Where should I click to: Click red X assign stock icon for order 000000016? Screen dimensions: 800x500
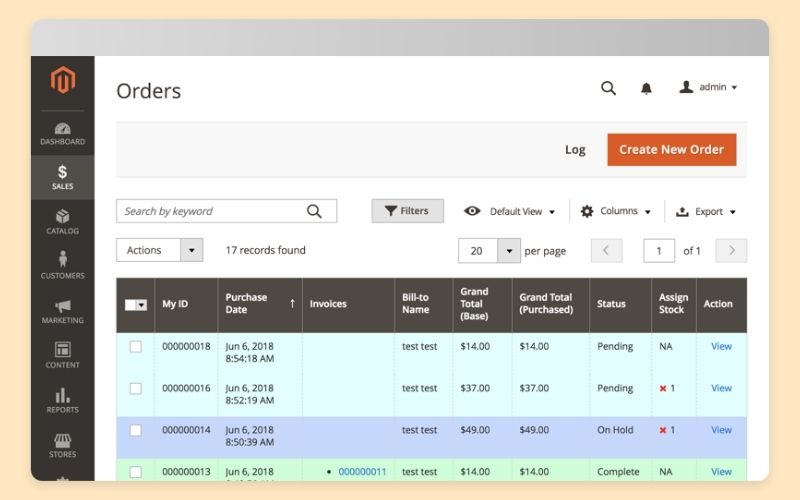(x=663, y=389)
